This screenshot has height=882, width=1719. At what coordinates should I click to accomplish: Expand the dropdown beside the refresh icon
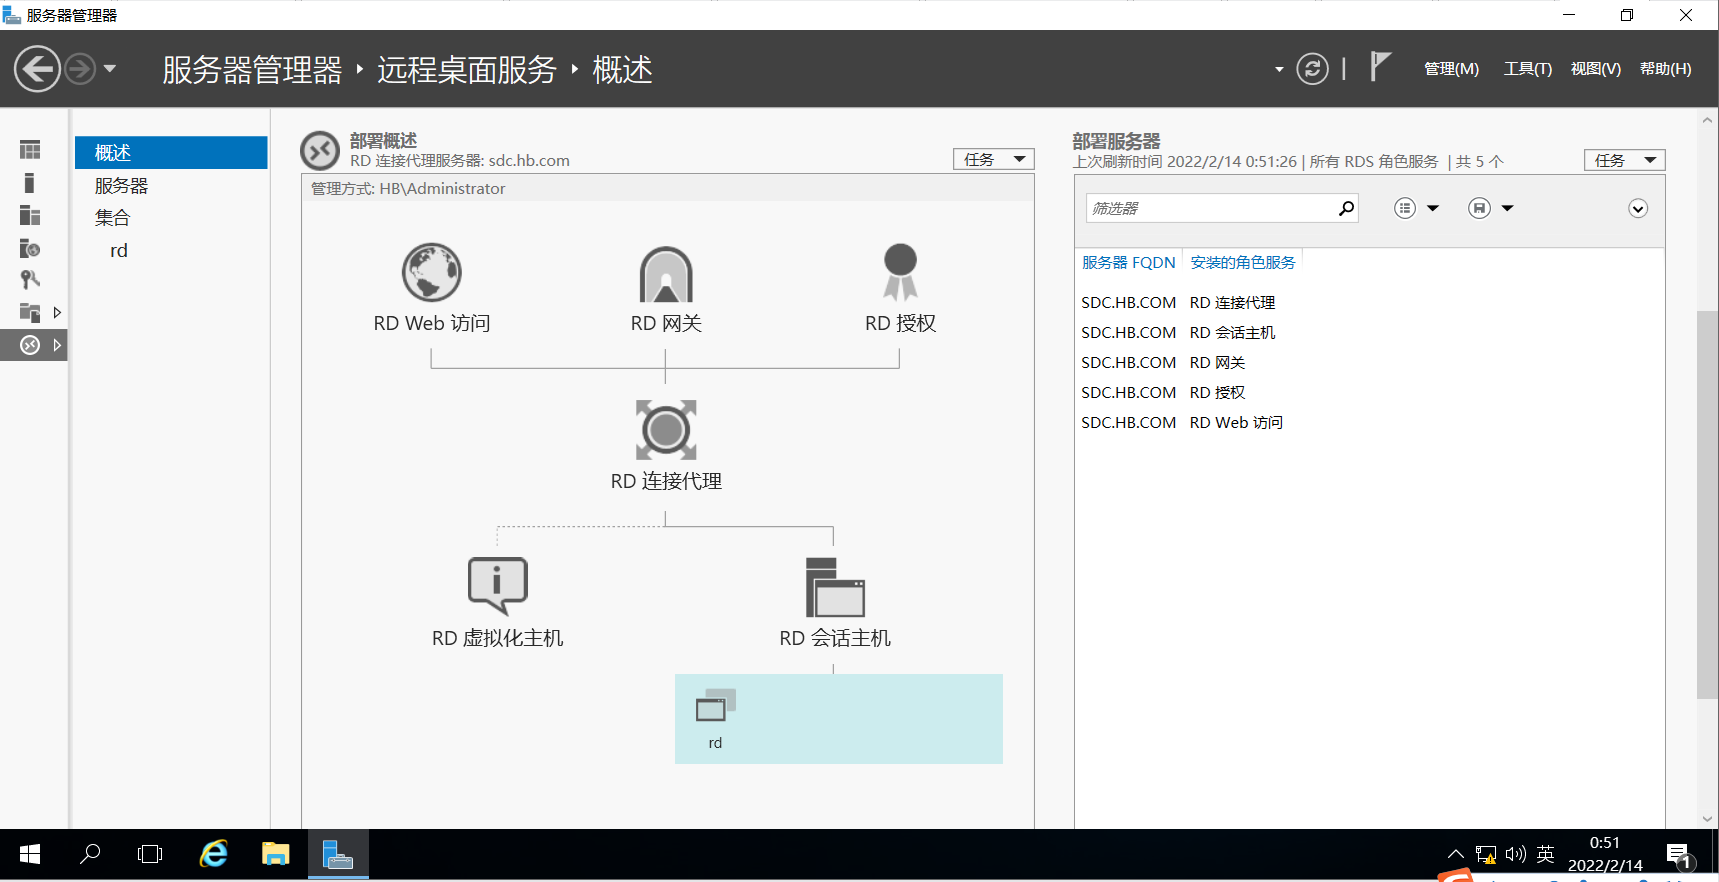click(x=1279, y=70)
